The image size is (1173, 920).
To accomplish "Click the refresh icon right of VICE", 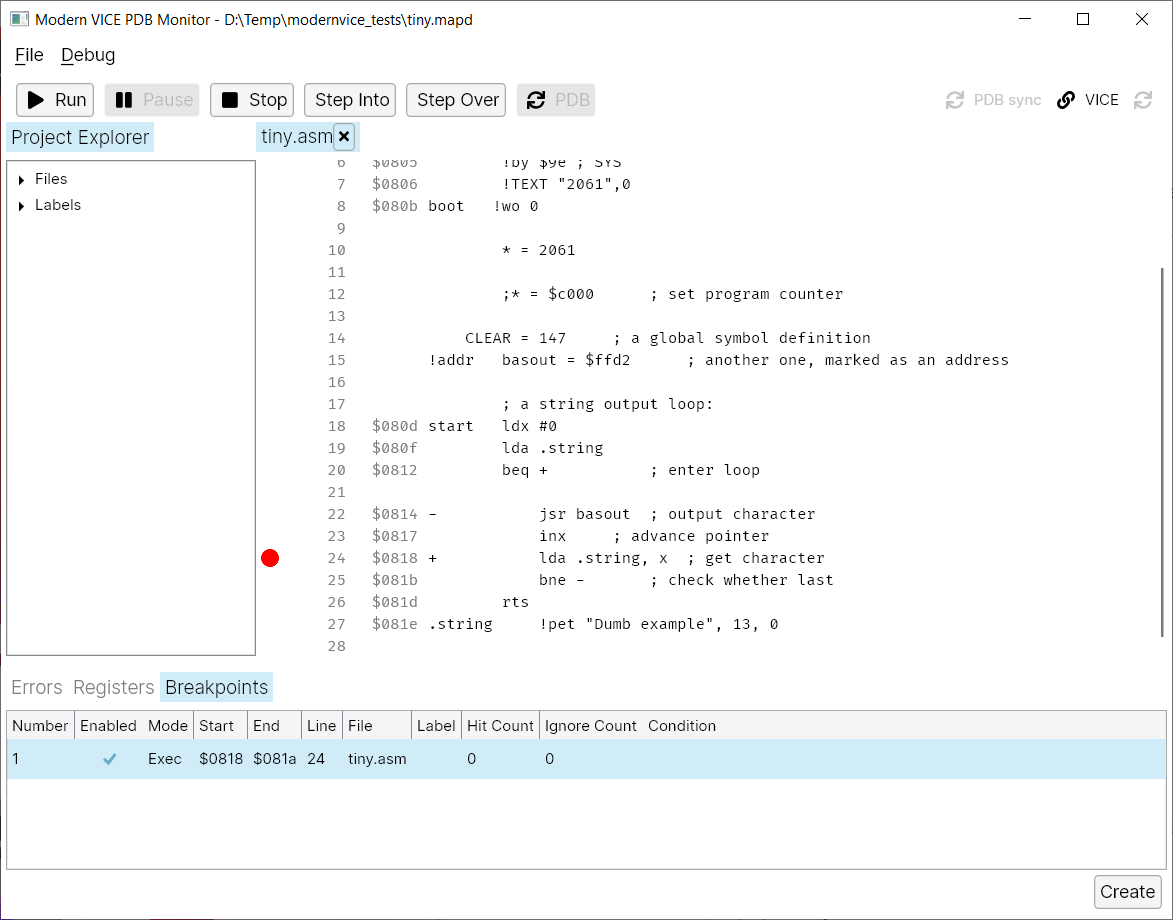I will click(x=1143, y=100).
